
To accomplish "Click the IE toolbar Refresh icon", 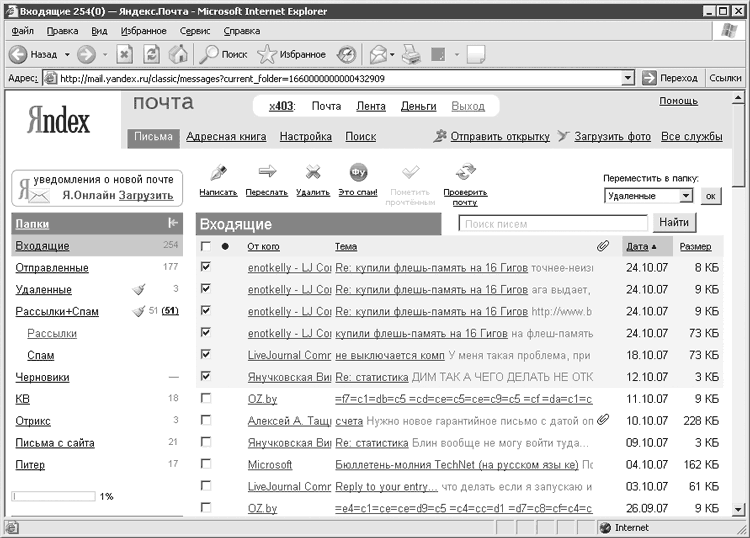I will tap(151, 54).
